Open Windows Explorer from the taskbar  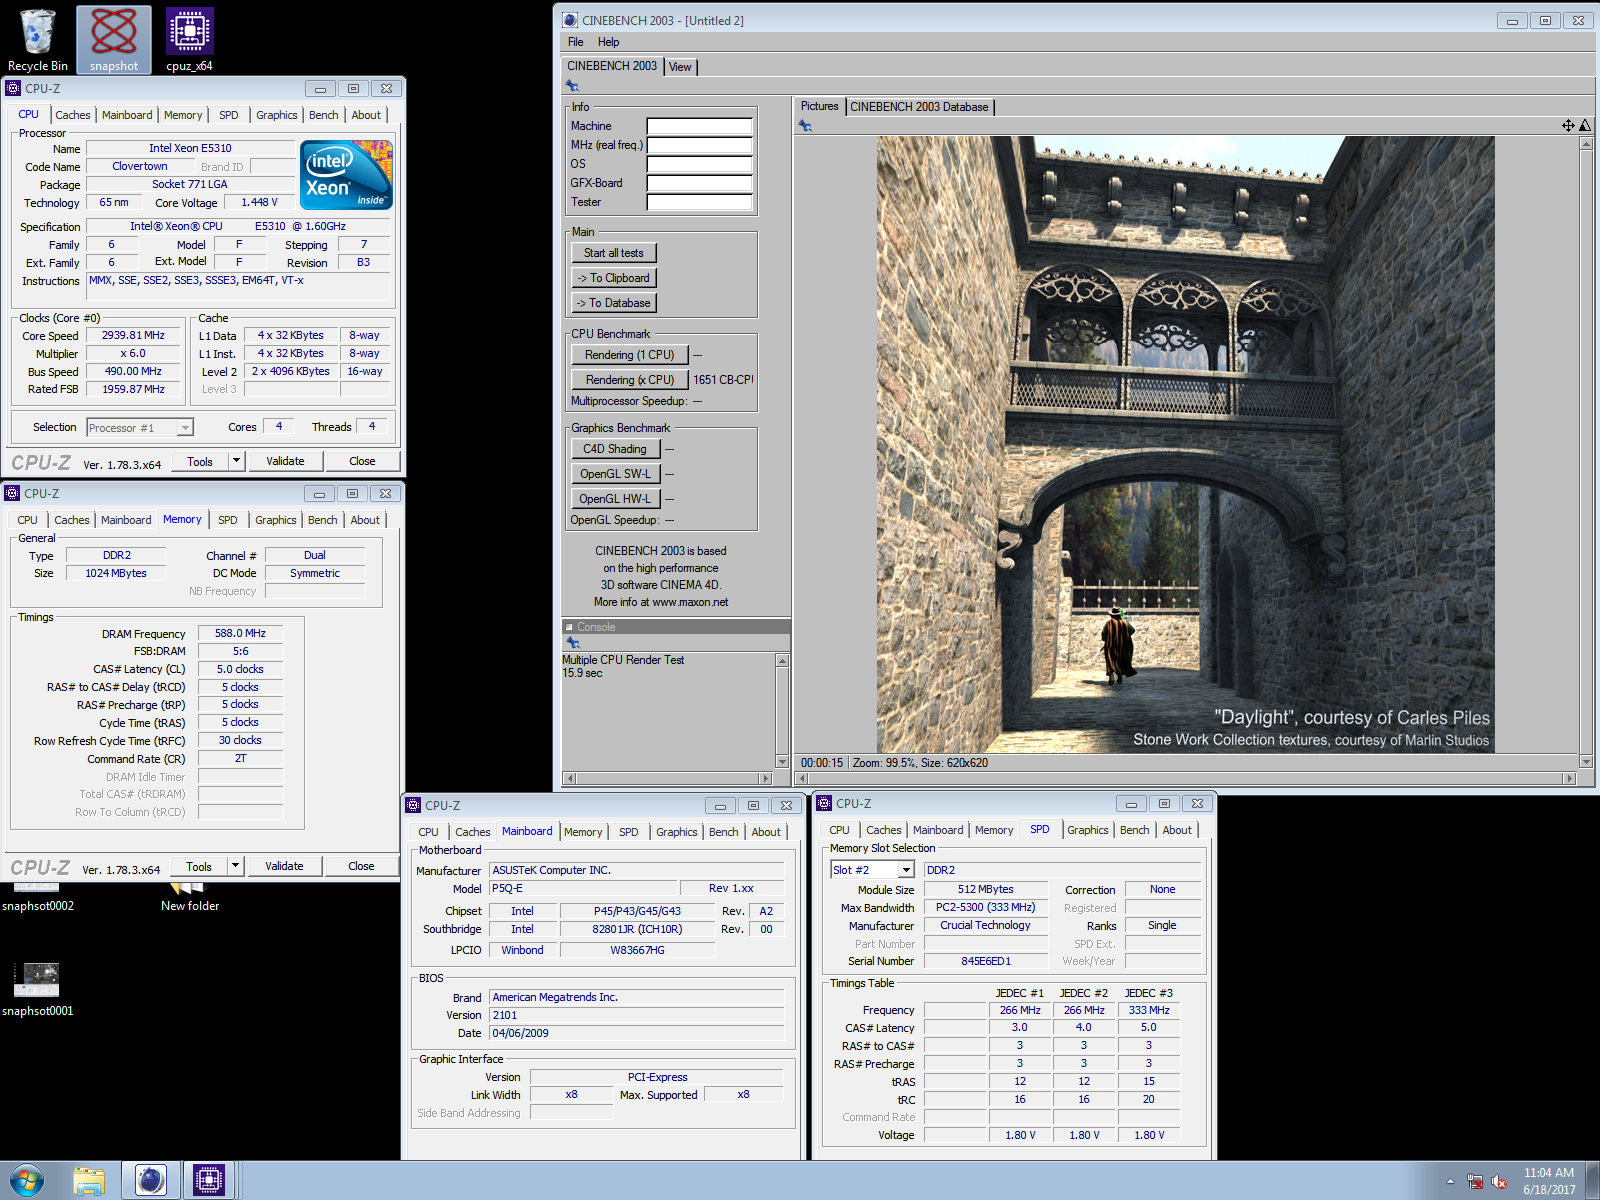coord(89,1181)
